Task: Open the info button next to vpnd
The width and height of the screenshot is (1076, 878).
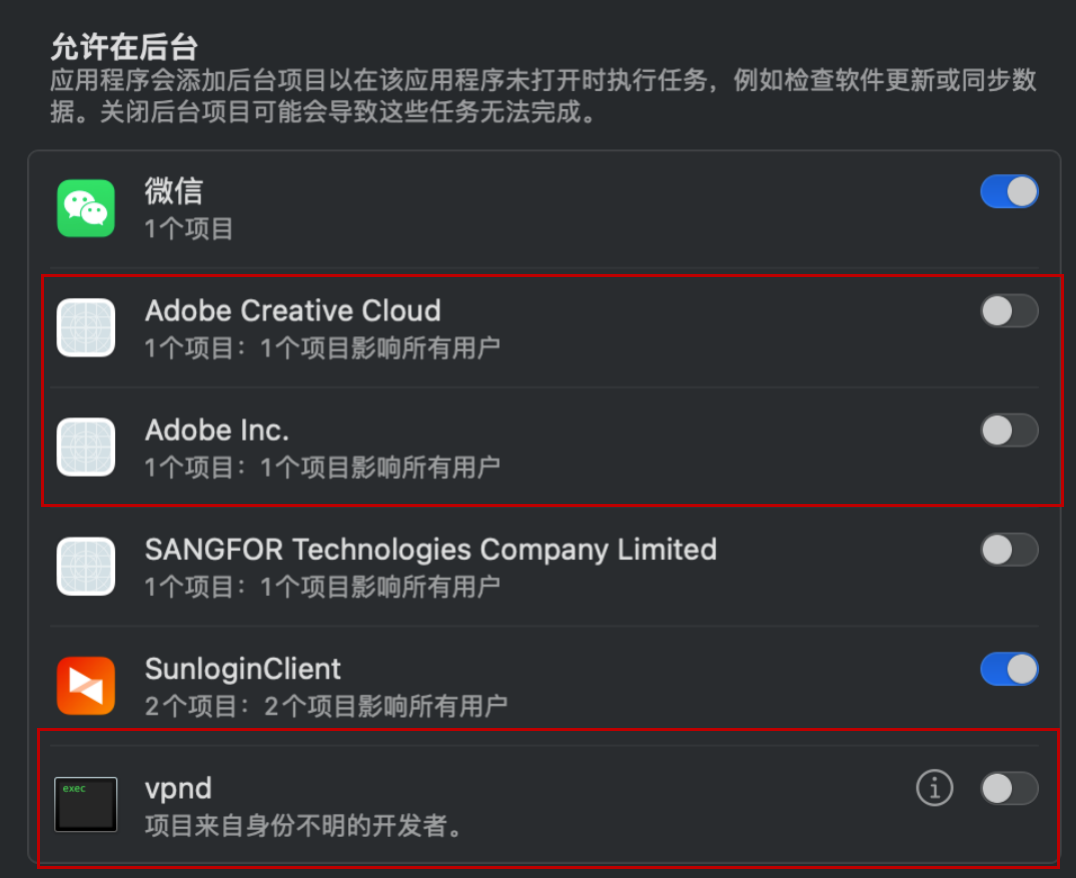Action: point(934,789)
